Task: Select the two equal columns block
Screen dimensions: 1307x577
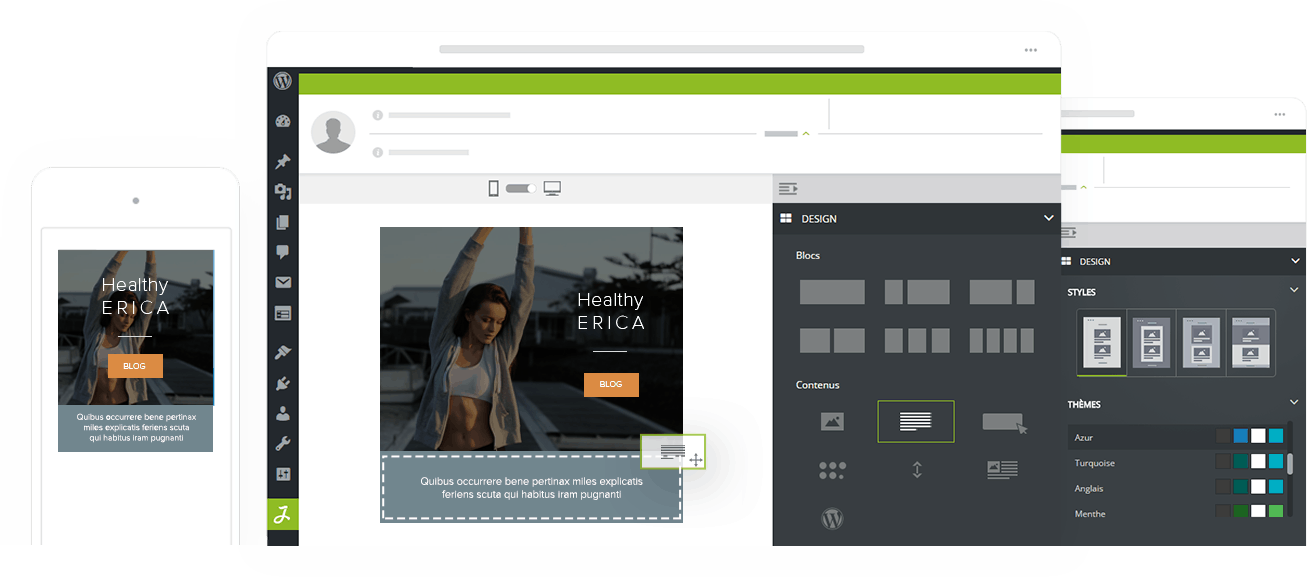Action: [x=832, y=341]
